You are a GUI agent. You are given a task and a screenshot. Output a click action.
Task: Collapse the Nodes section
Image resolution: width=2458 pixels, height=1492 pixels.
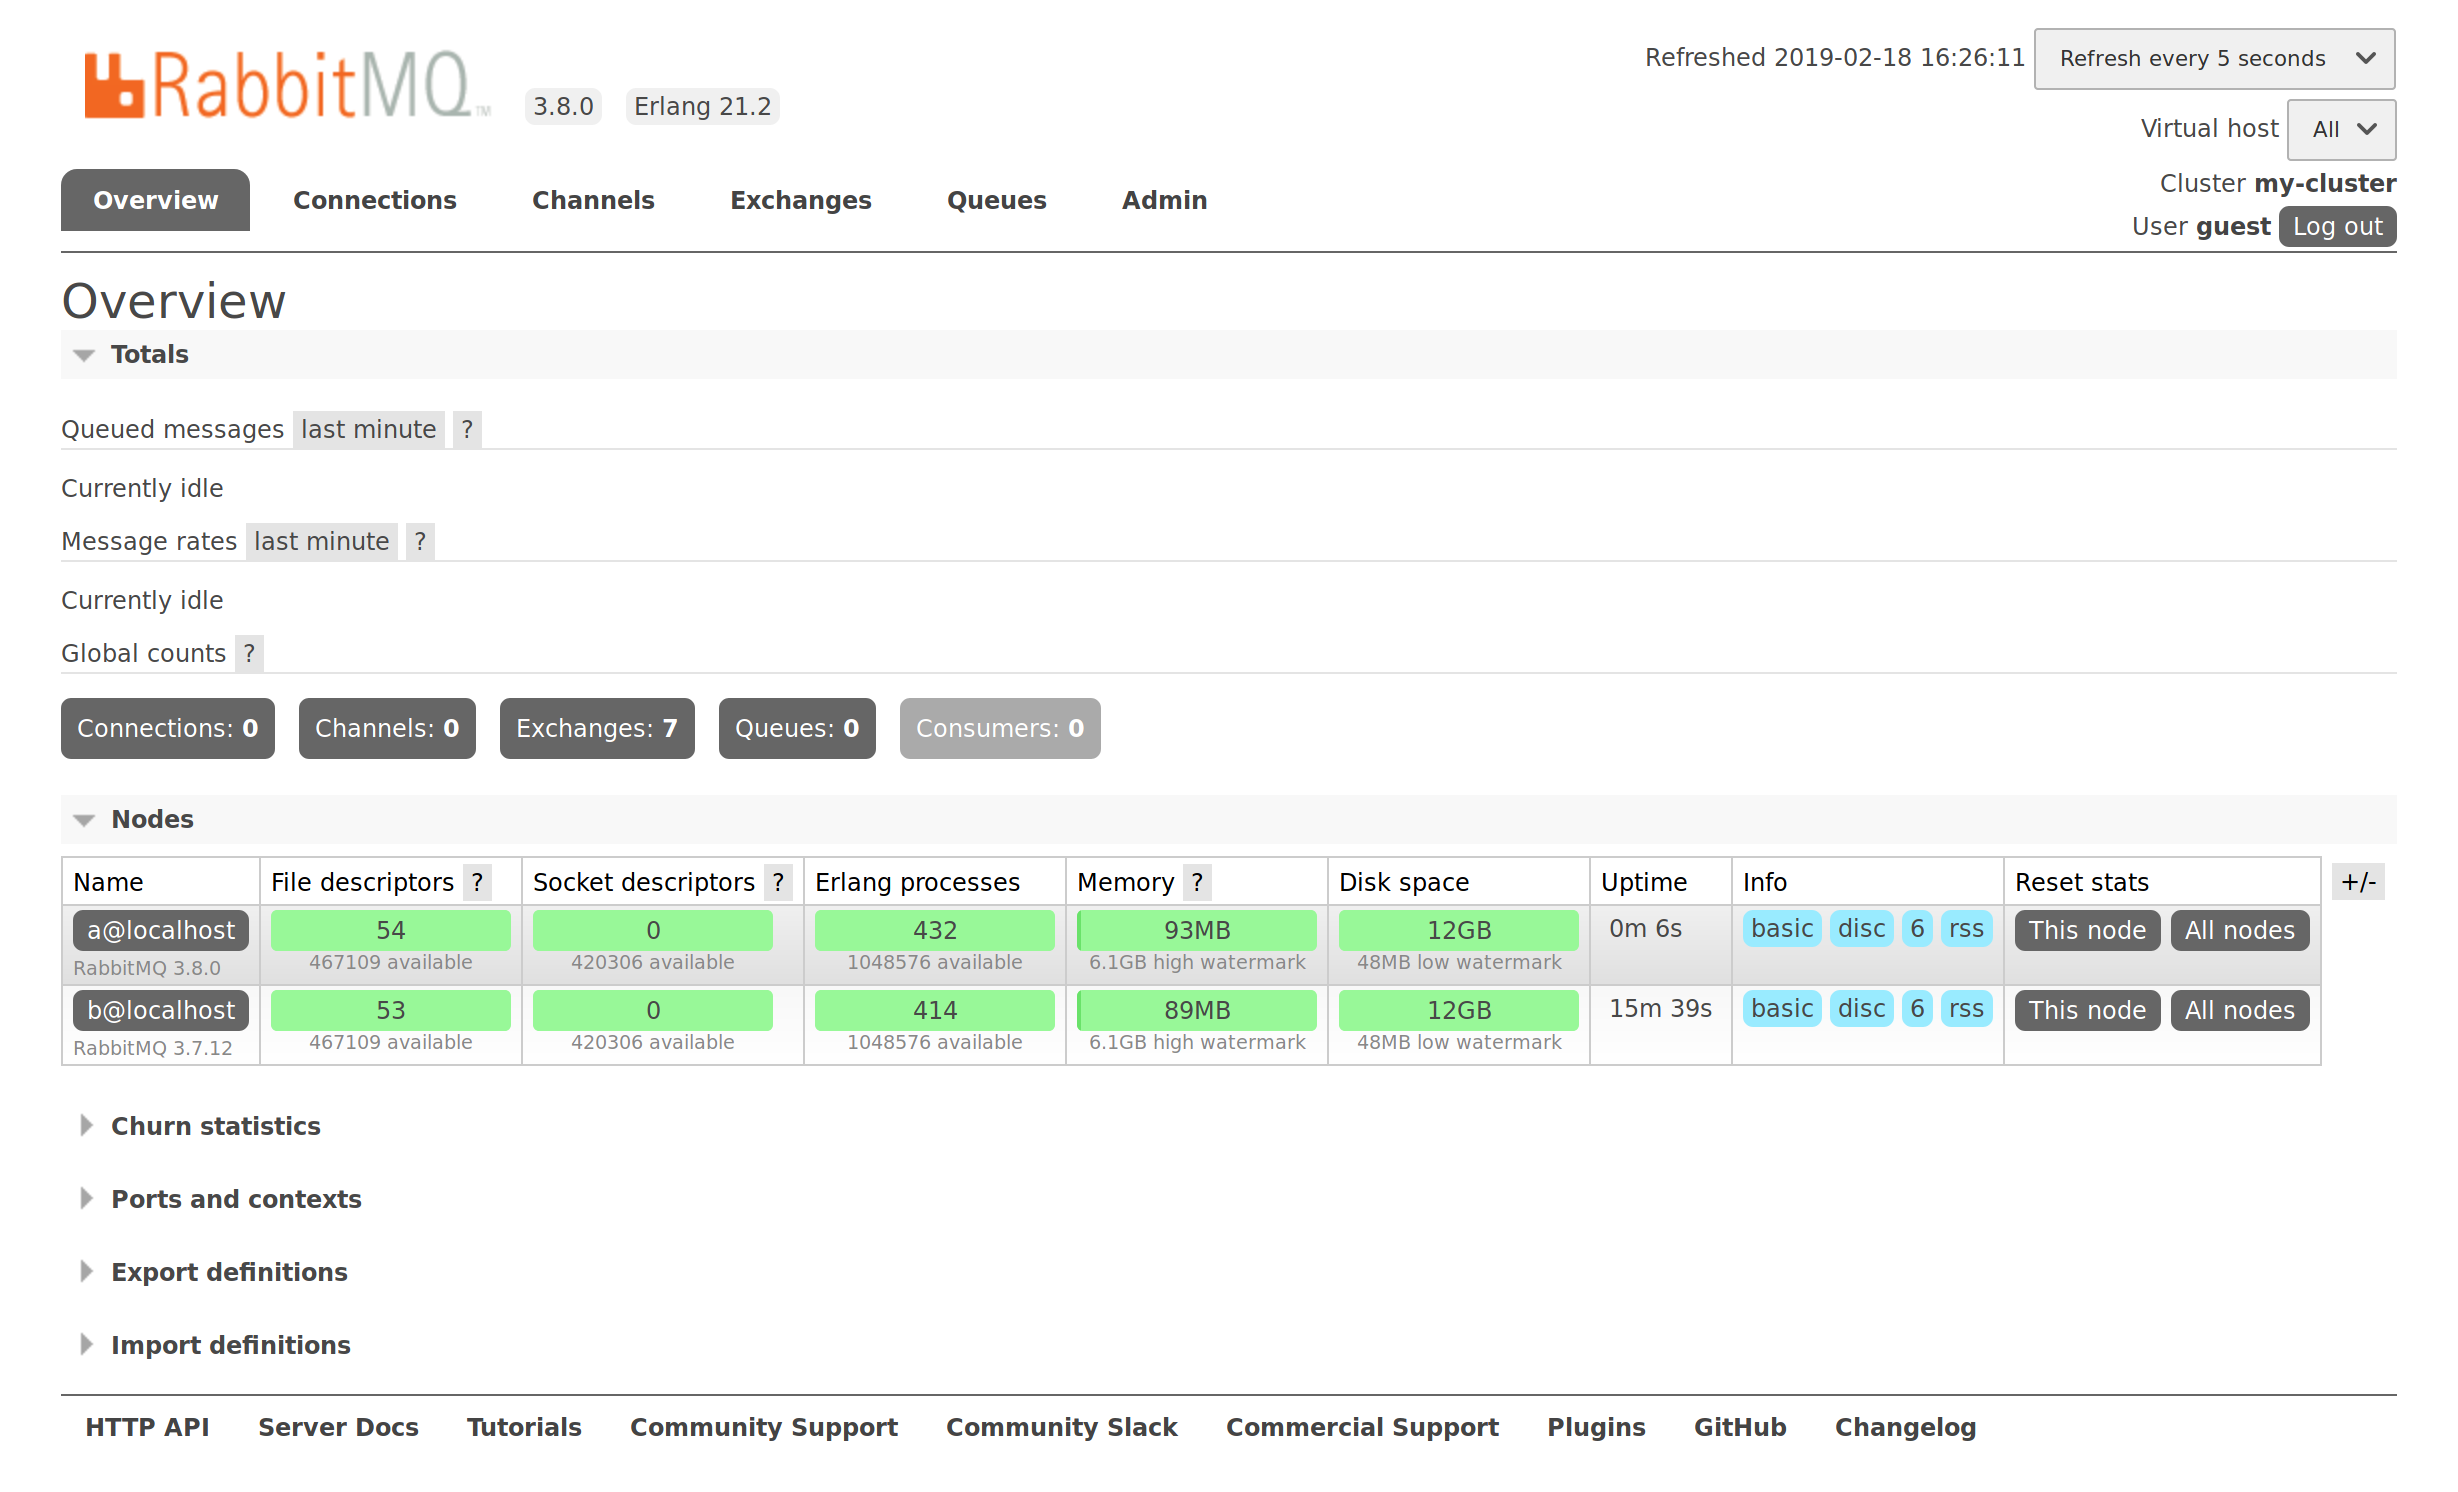(151, 820)
